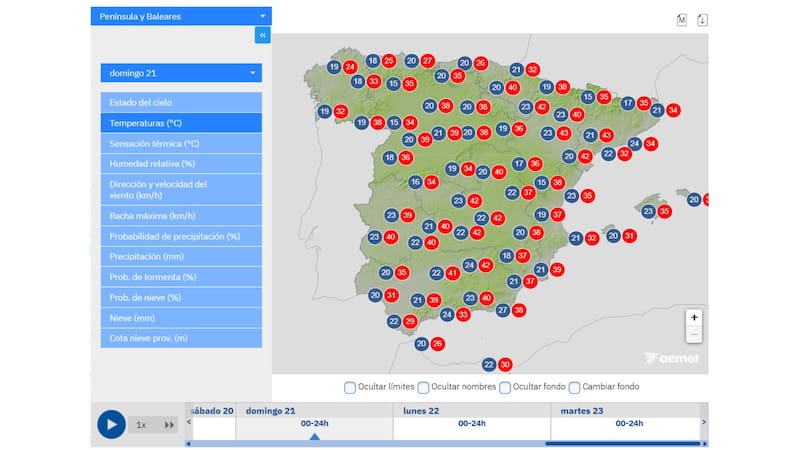Choose Precipitación (mm) option

click(x=181, y=257)
